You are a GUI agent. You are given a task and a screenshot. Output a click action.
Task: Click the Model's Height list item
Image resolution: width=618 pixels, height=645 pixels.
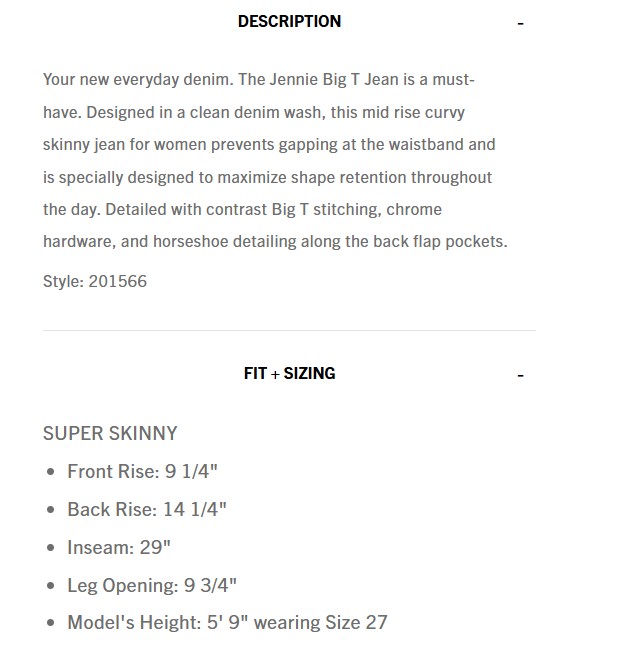click(227, 622)
